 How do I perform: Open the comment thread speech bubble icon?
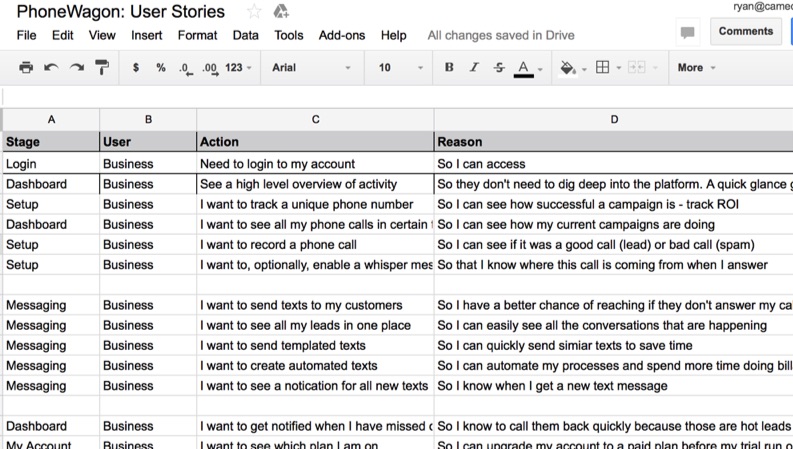click(687, 32)
